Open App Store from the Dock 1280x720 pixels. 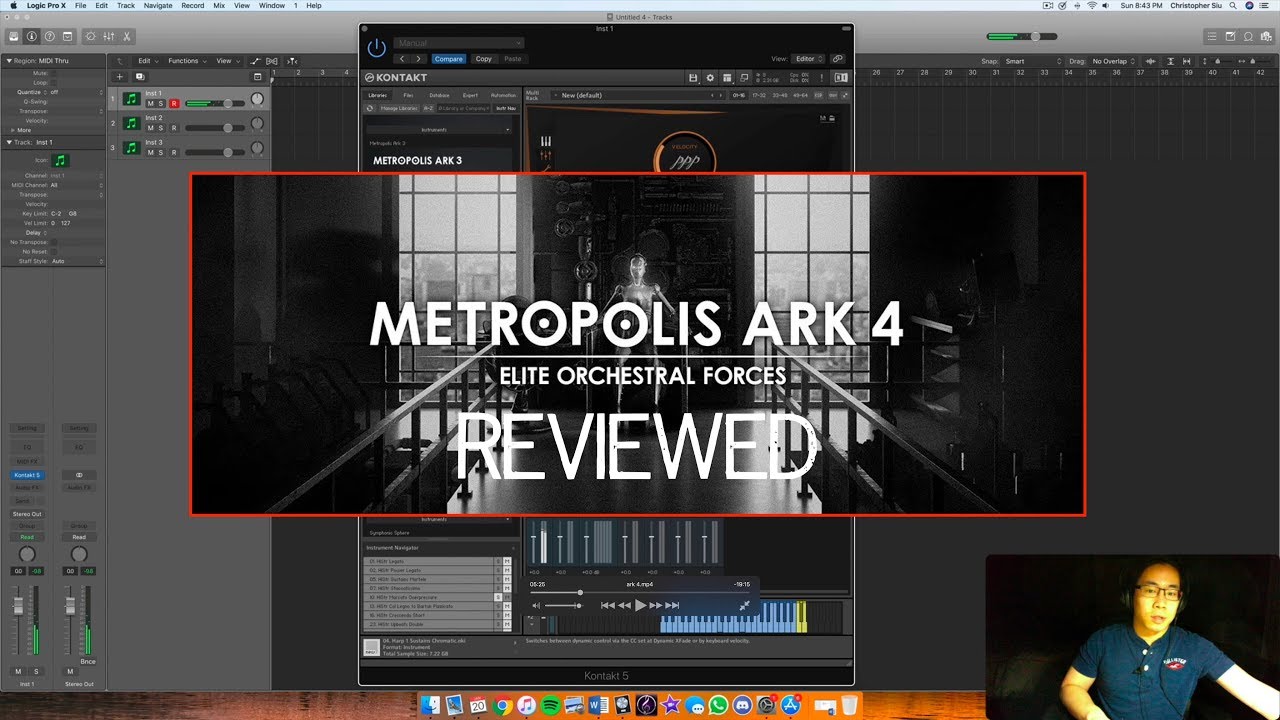point(792,706)
